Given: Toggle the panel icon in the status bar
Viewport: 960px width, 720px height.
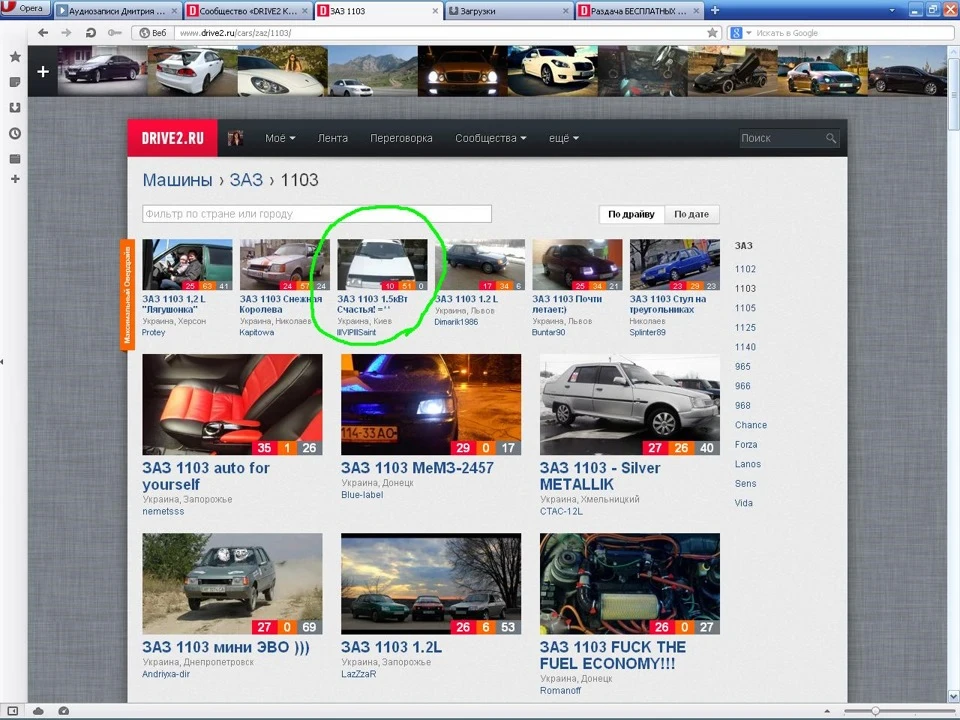Looking at the screenshot, I should point(12,711).
